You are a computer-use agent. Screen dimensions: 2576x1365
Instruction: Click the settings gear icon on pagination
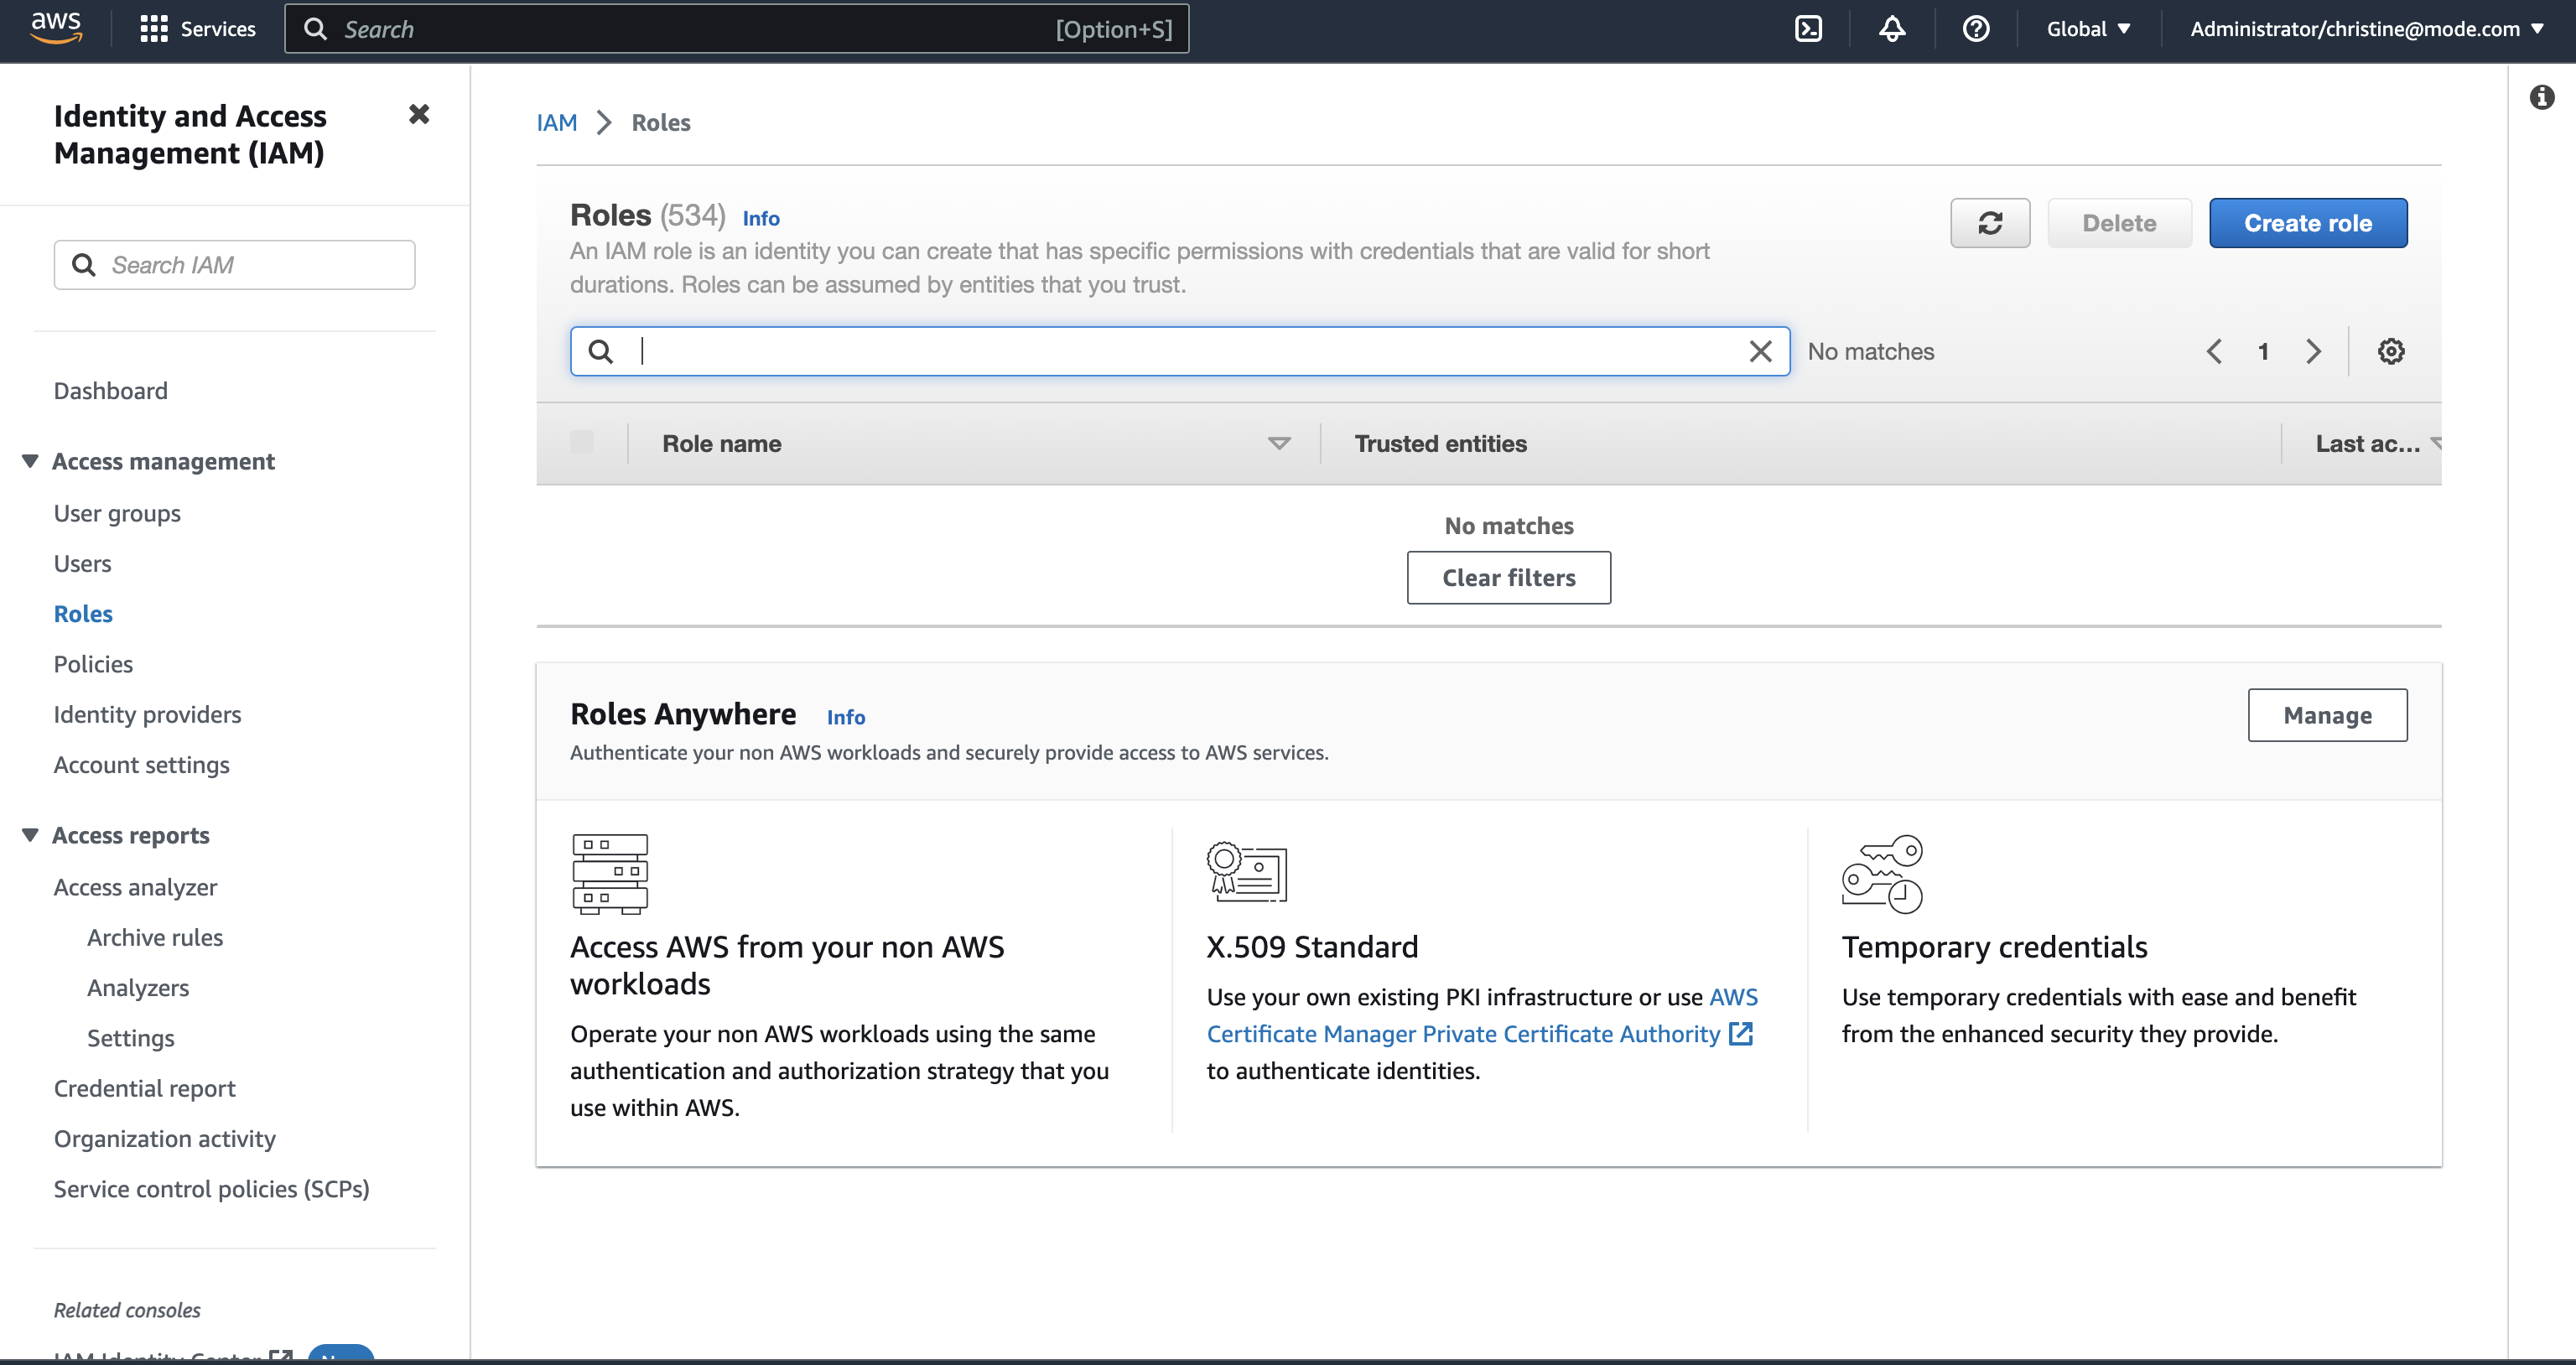tap(2391, 351)
